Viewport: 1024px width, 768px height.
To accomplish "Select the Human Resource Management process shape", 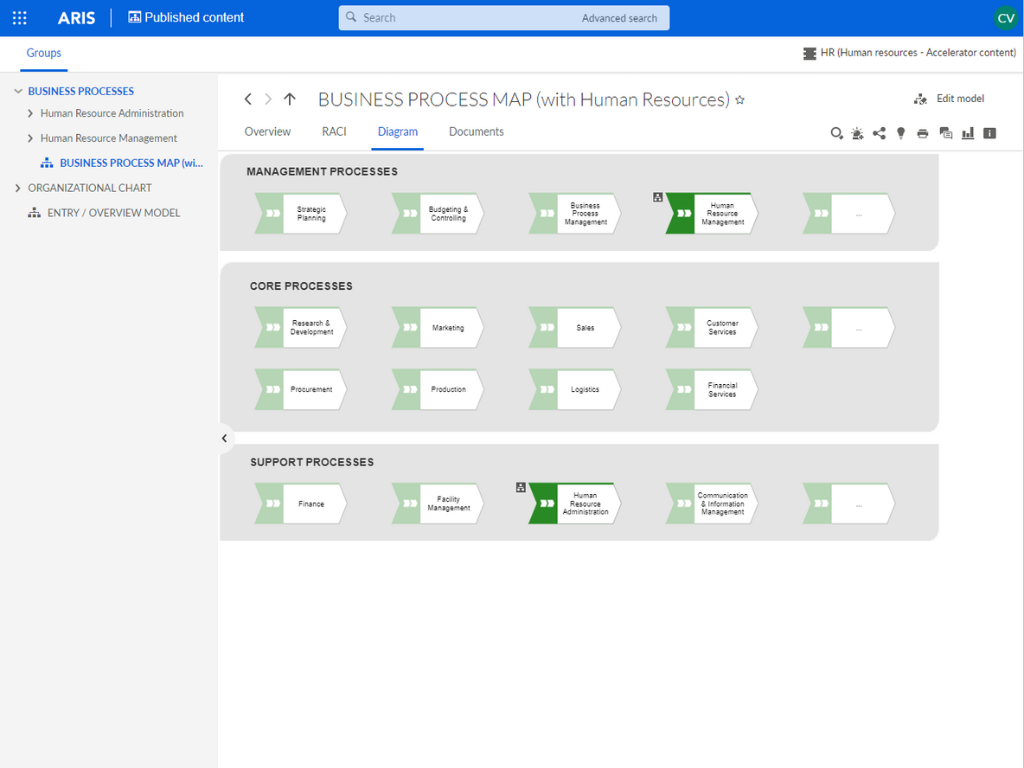I will pos(711,214).
